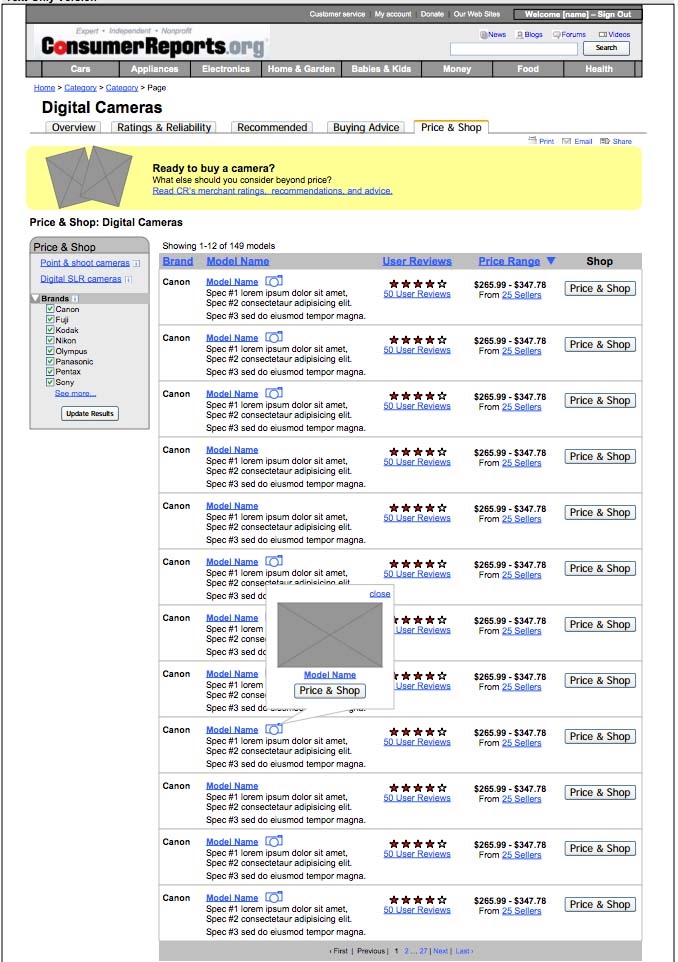The image size is (678, 962).
Task: Click camera icon in sixth product row
Action: coord(274,561)
